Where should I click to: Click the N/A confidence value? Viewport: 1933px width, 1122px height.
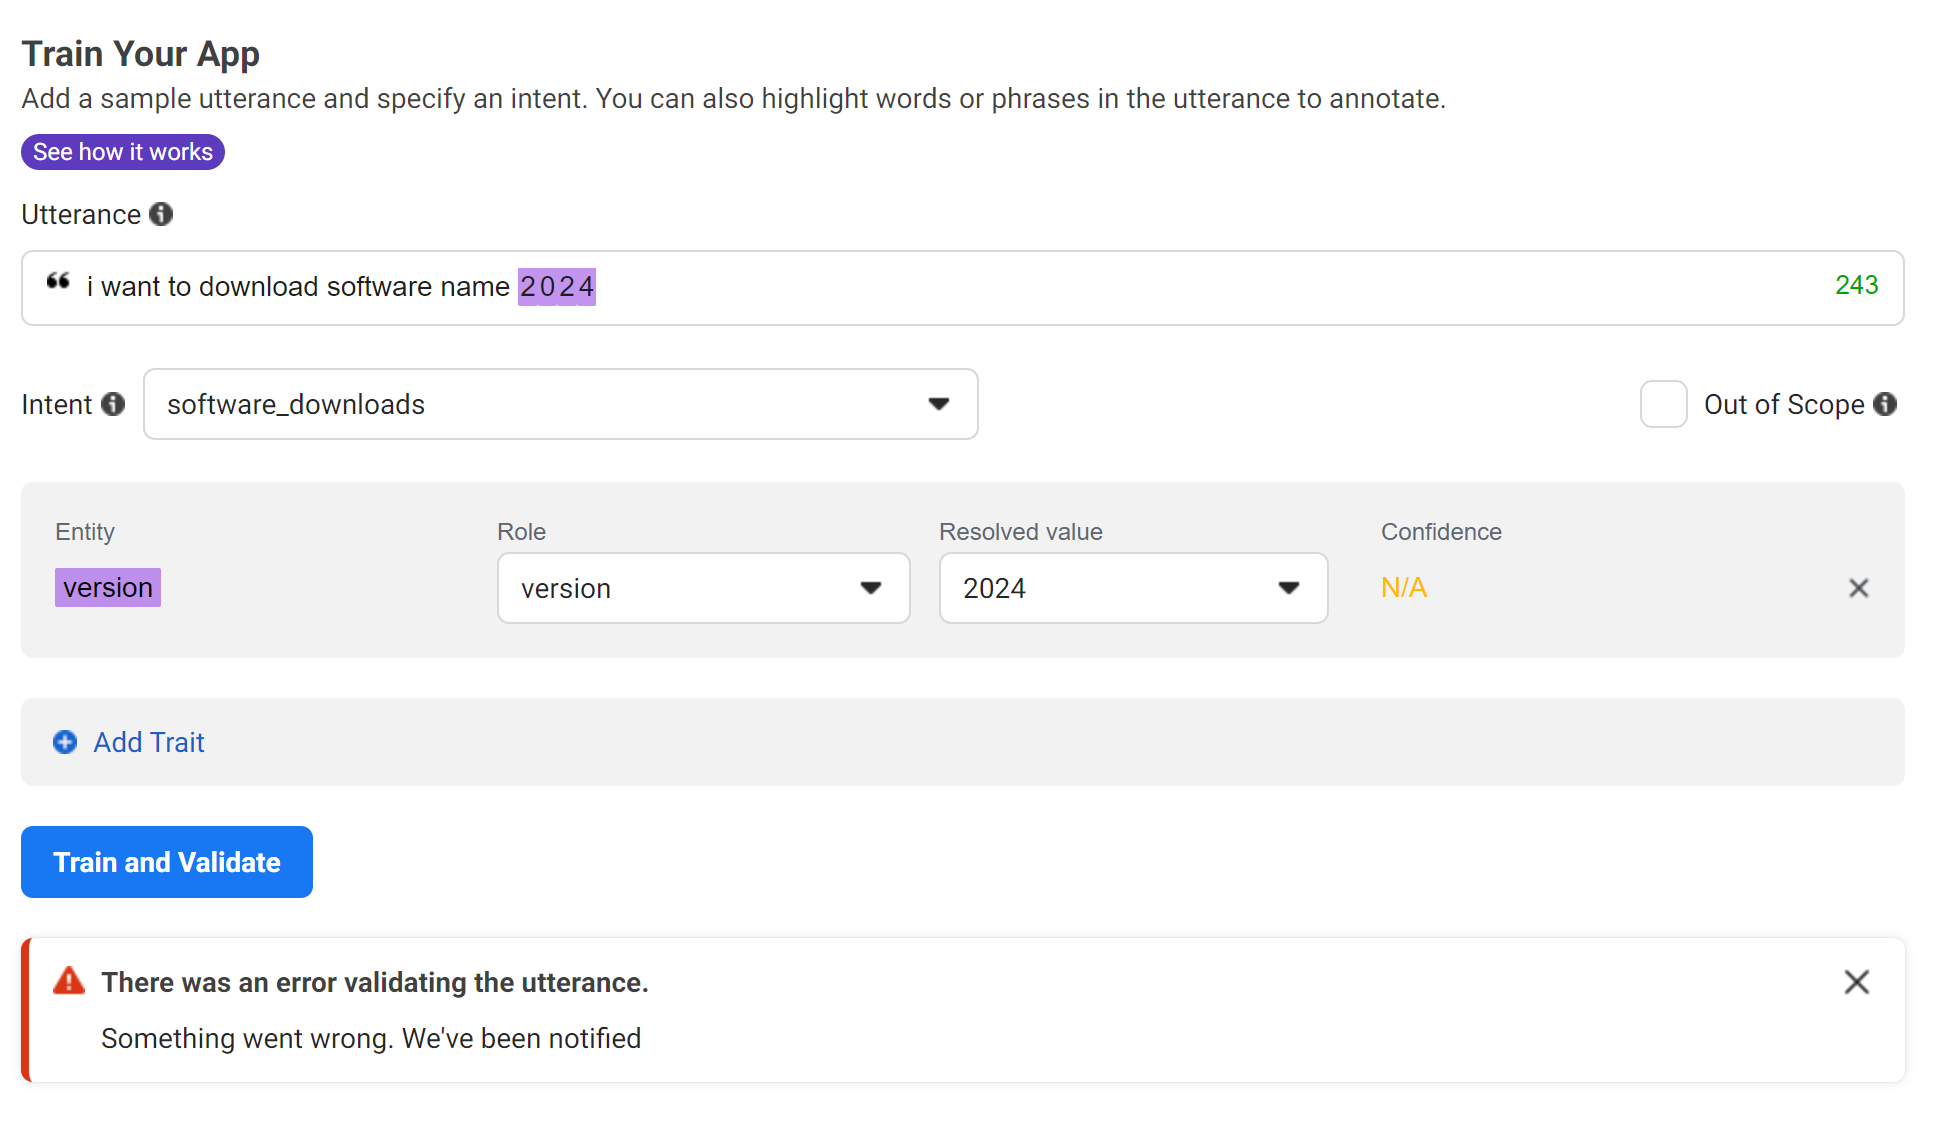1403,588
